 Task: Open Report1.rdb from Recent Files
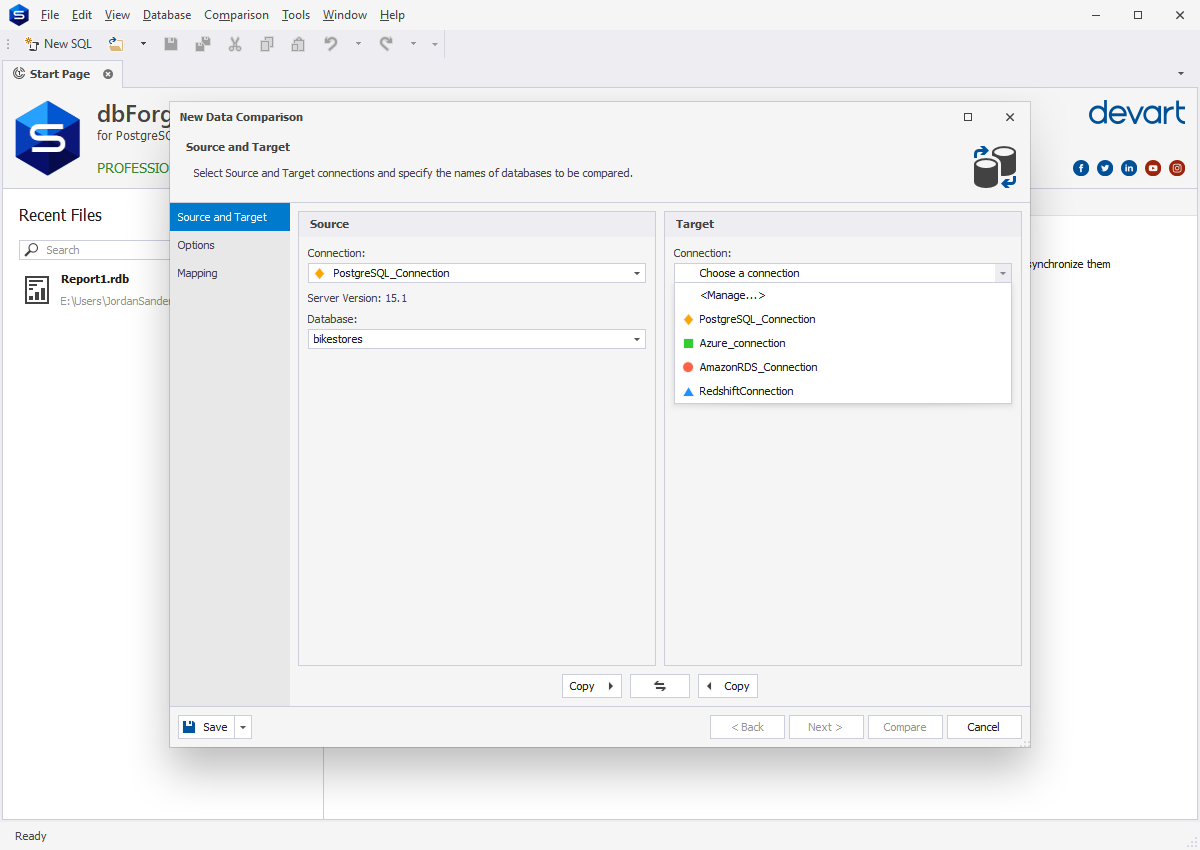pos(95,279)
